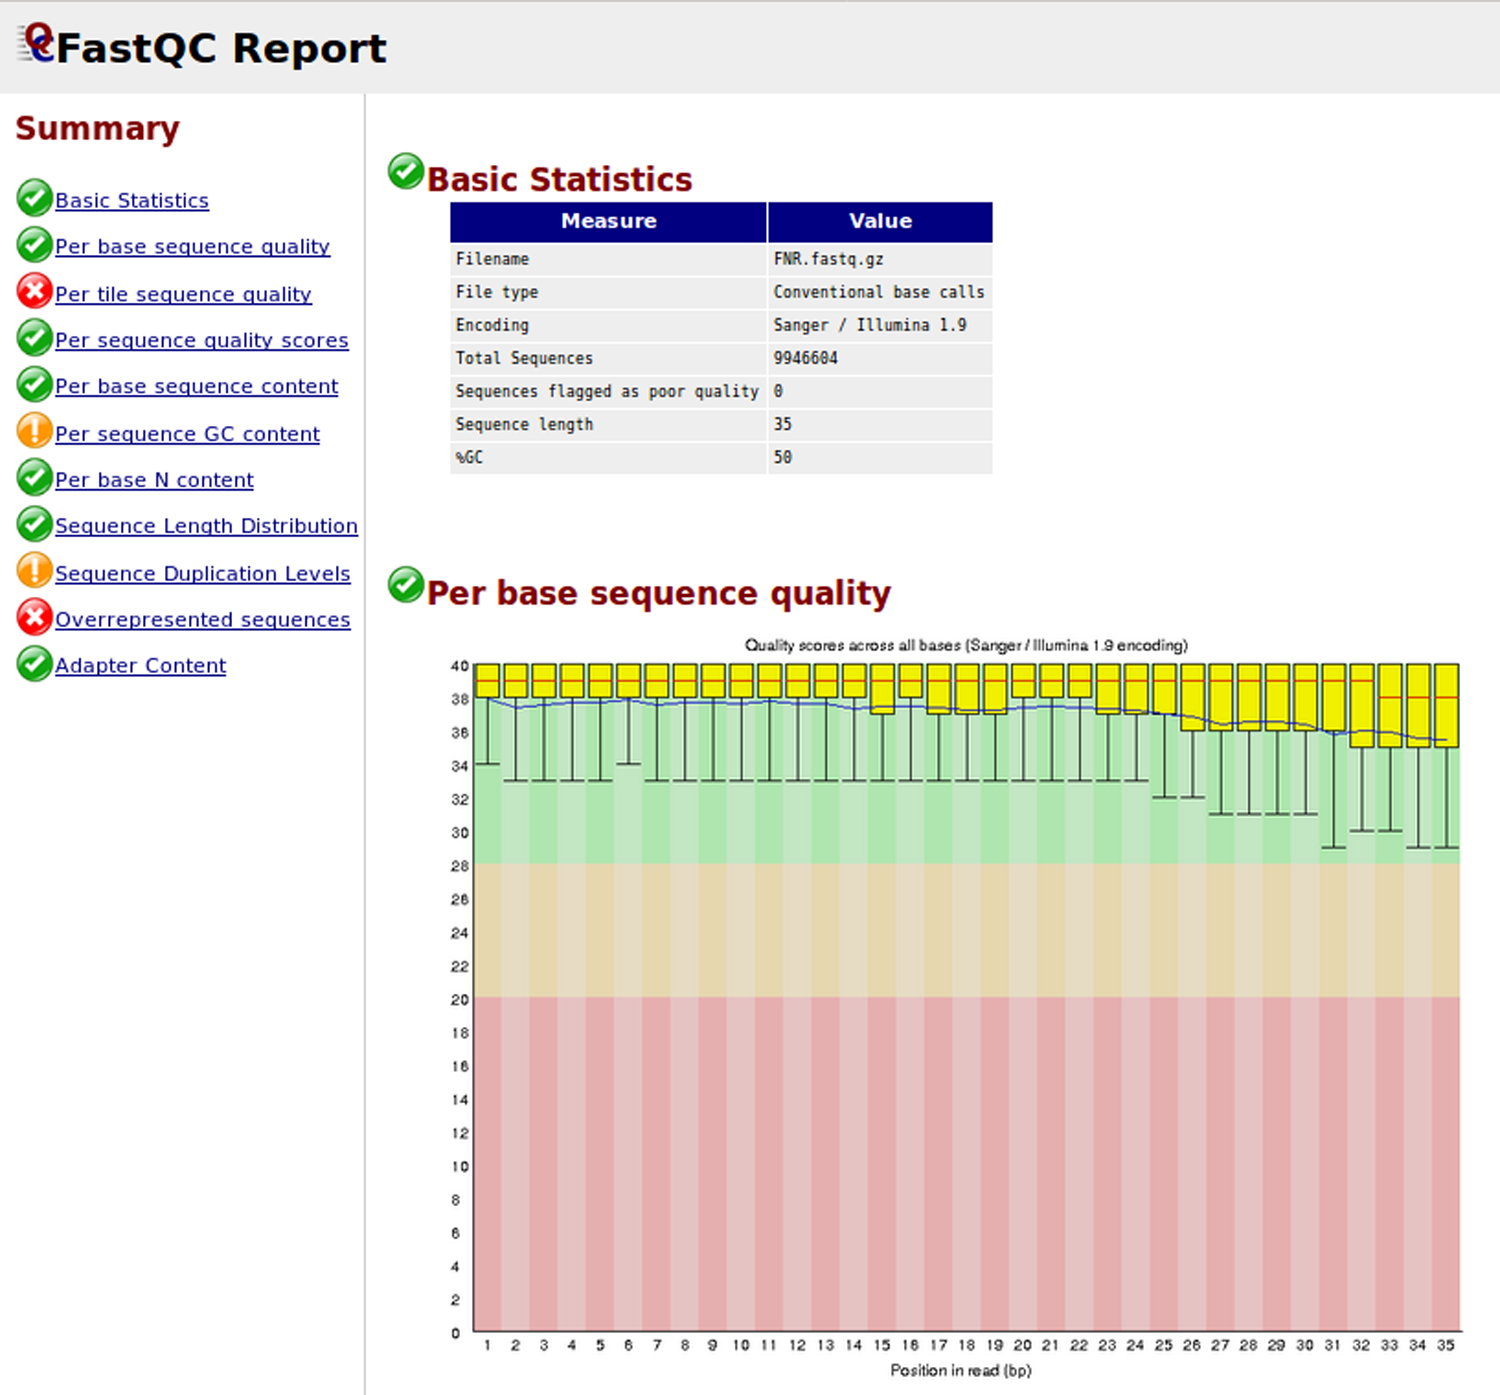Click the Filename row label
This screenshot has width=1500, height=1395.
[492, 259]
